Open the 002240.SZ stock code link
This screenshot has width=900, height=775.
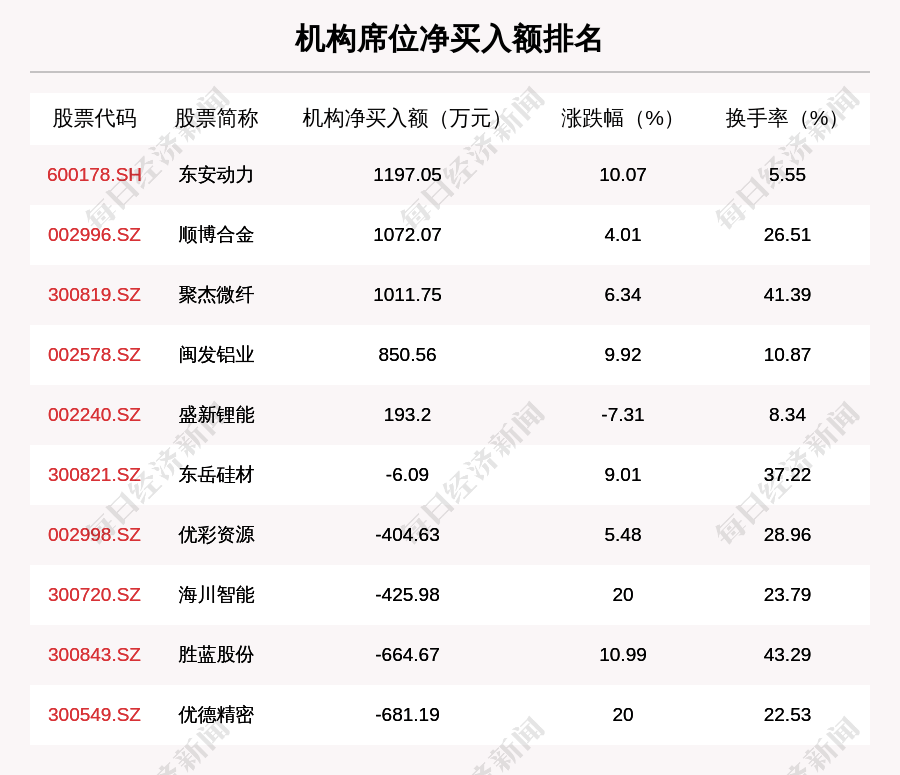(94, 415)
